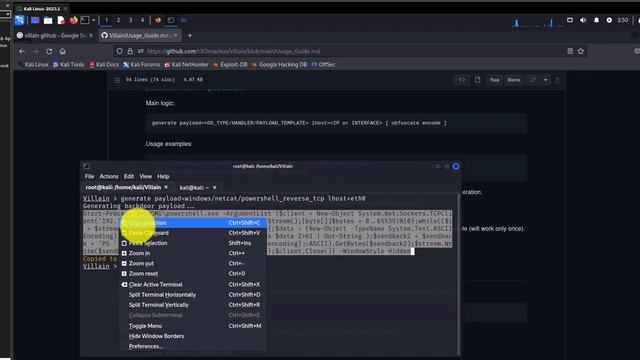The height and width of the screenshot is (360, 640).
Task: Open the OffSec bookmark
Action: 323,64
